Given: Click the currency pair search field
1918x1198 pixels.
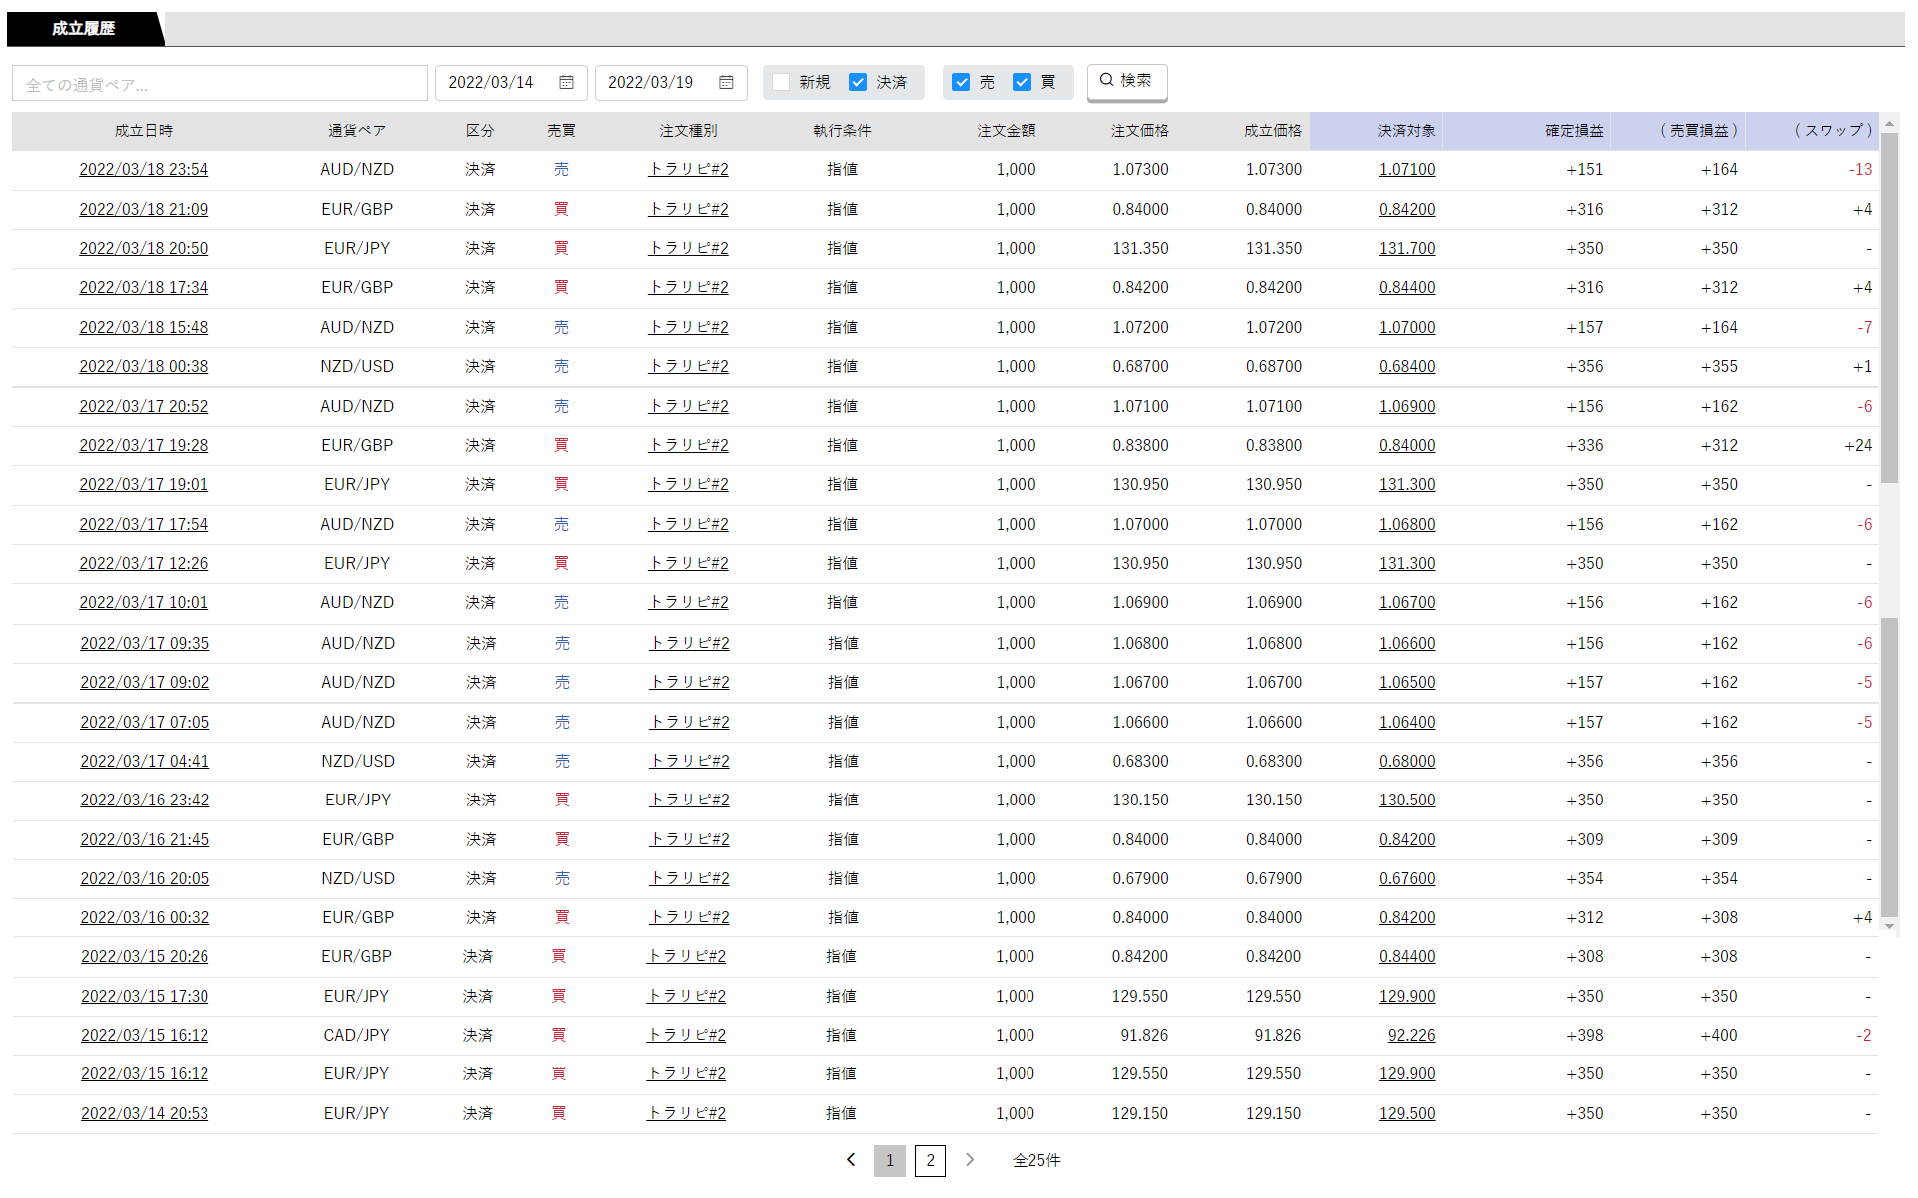Looking at the screenshot, I should (220, 83).
